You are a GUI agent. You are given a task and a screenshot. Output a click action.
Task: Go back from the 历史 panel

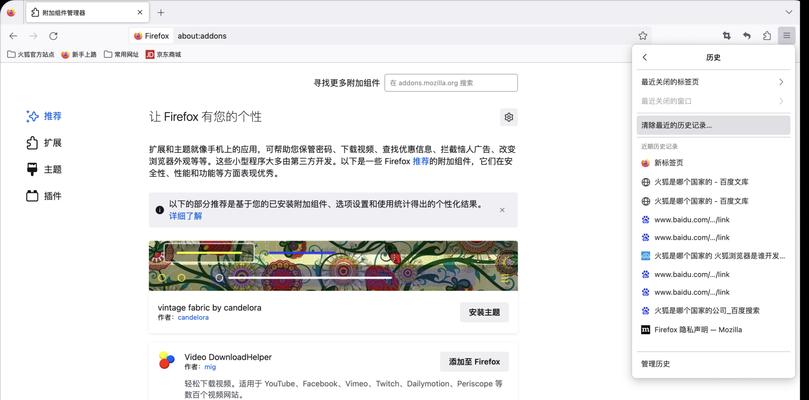[x=645, y=58]
